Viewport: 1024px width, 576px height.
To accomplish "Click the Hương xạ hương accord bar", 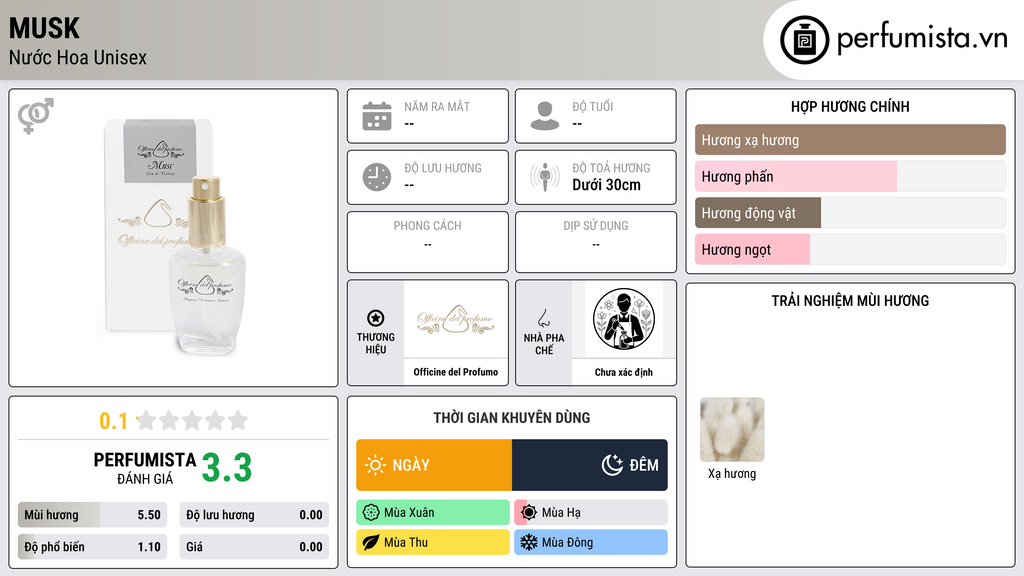I will click(x=850, y=140).
